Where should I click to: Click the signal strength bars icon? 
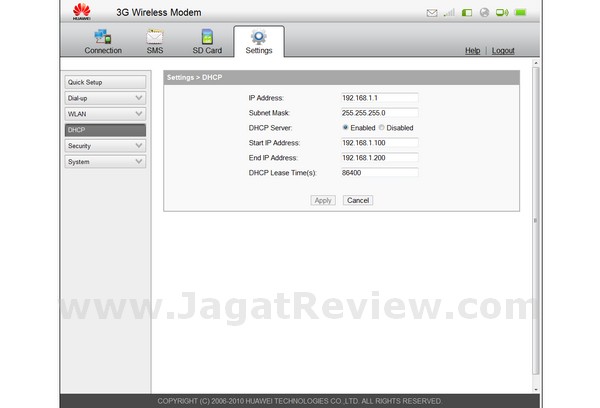tap(449, 13)
